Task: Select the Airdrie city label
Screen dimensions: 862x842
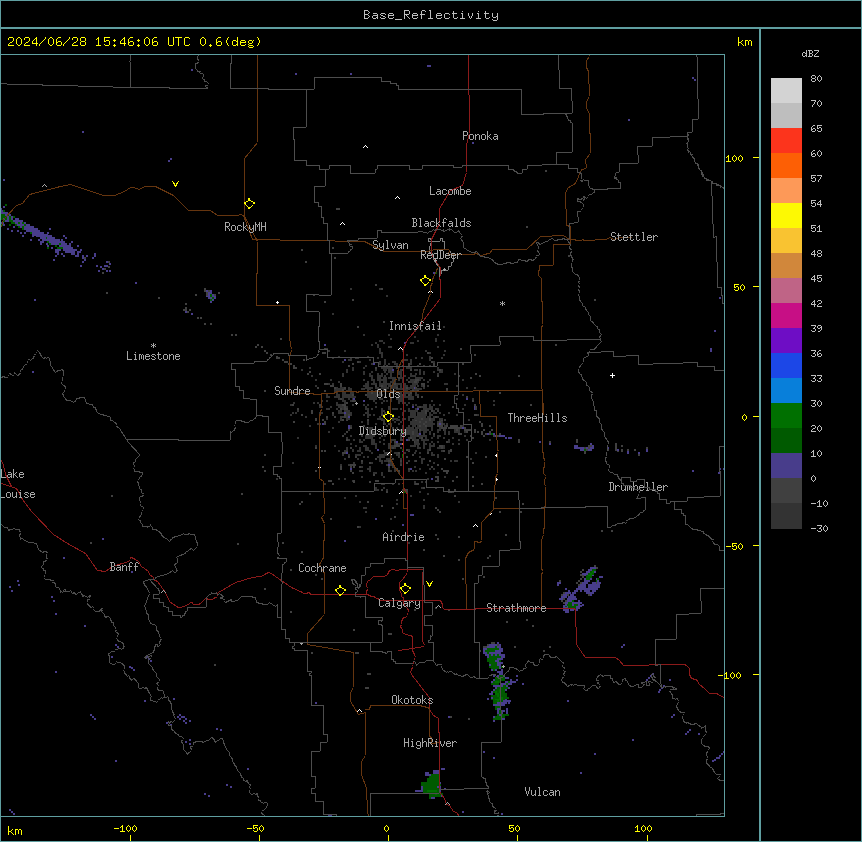Action: [x=403, y=537]
